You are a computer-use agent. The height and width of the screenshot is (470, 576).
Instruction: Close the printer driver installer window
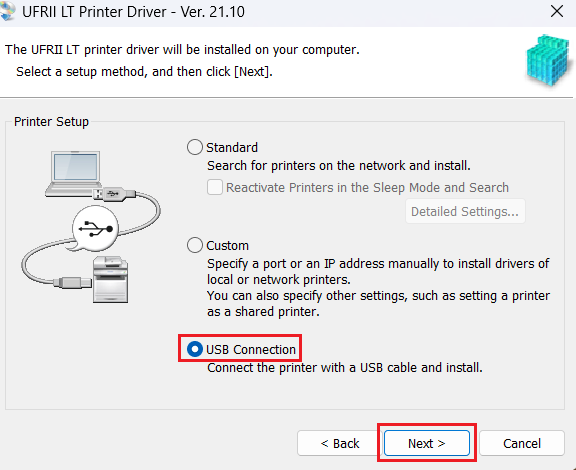coord(557,11)
